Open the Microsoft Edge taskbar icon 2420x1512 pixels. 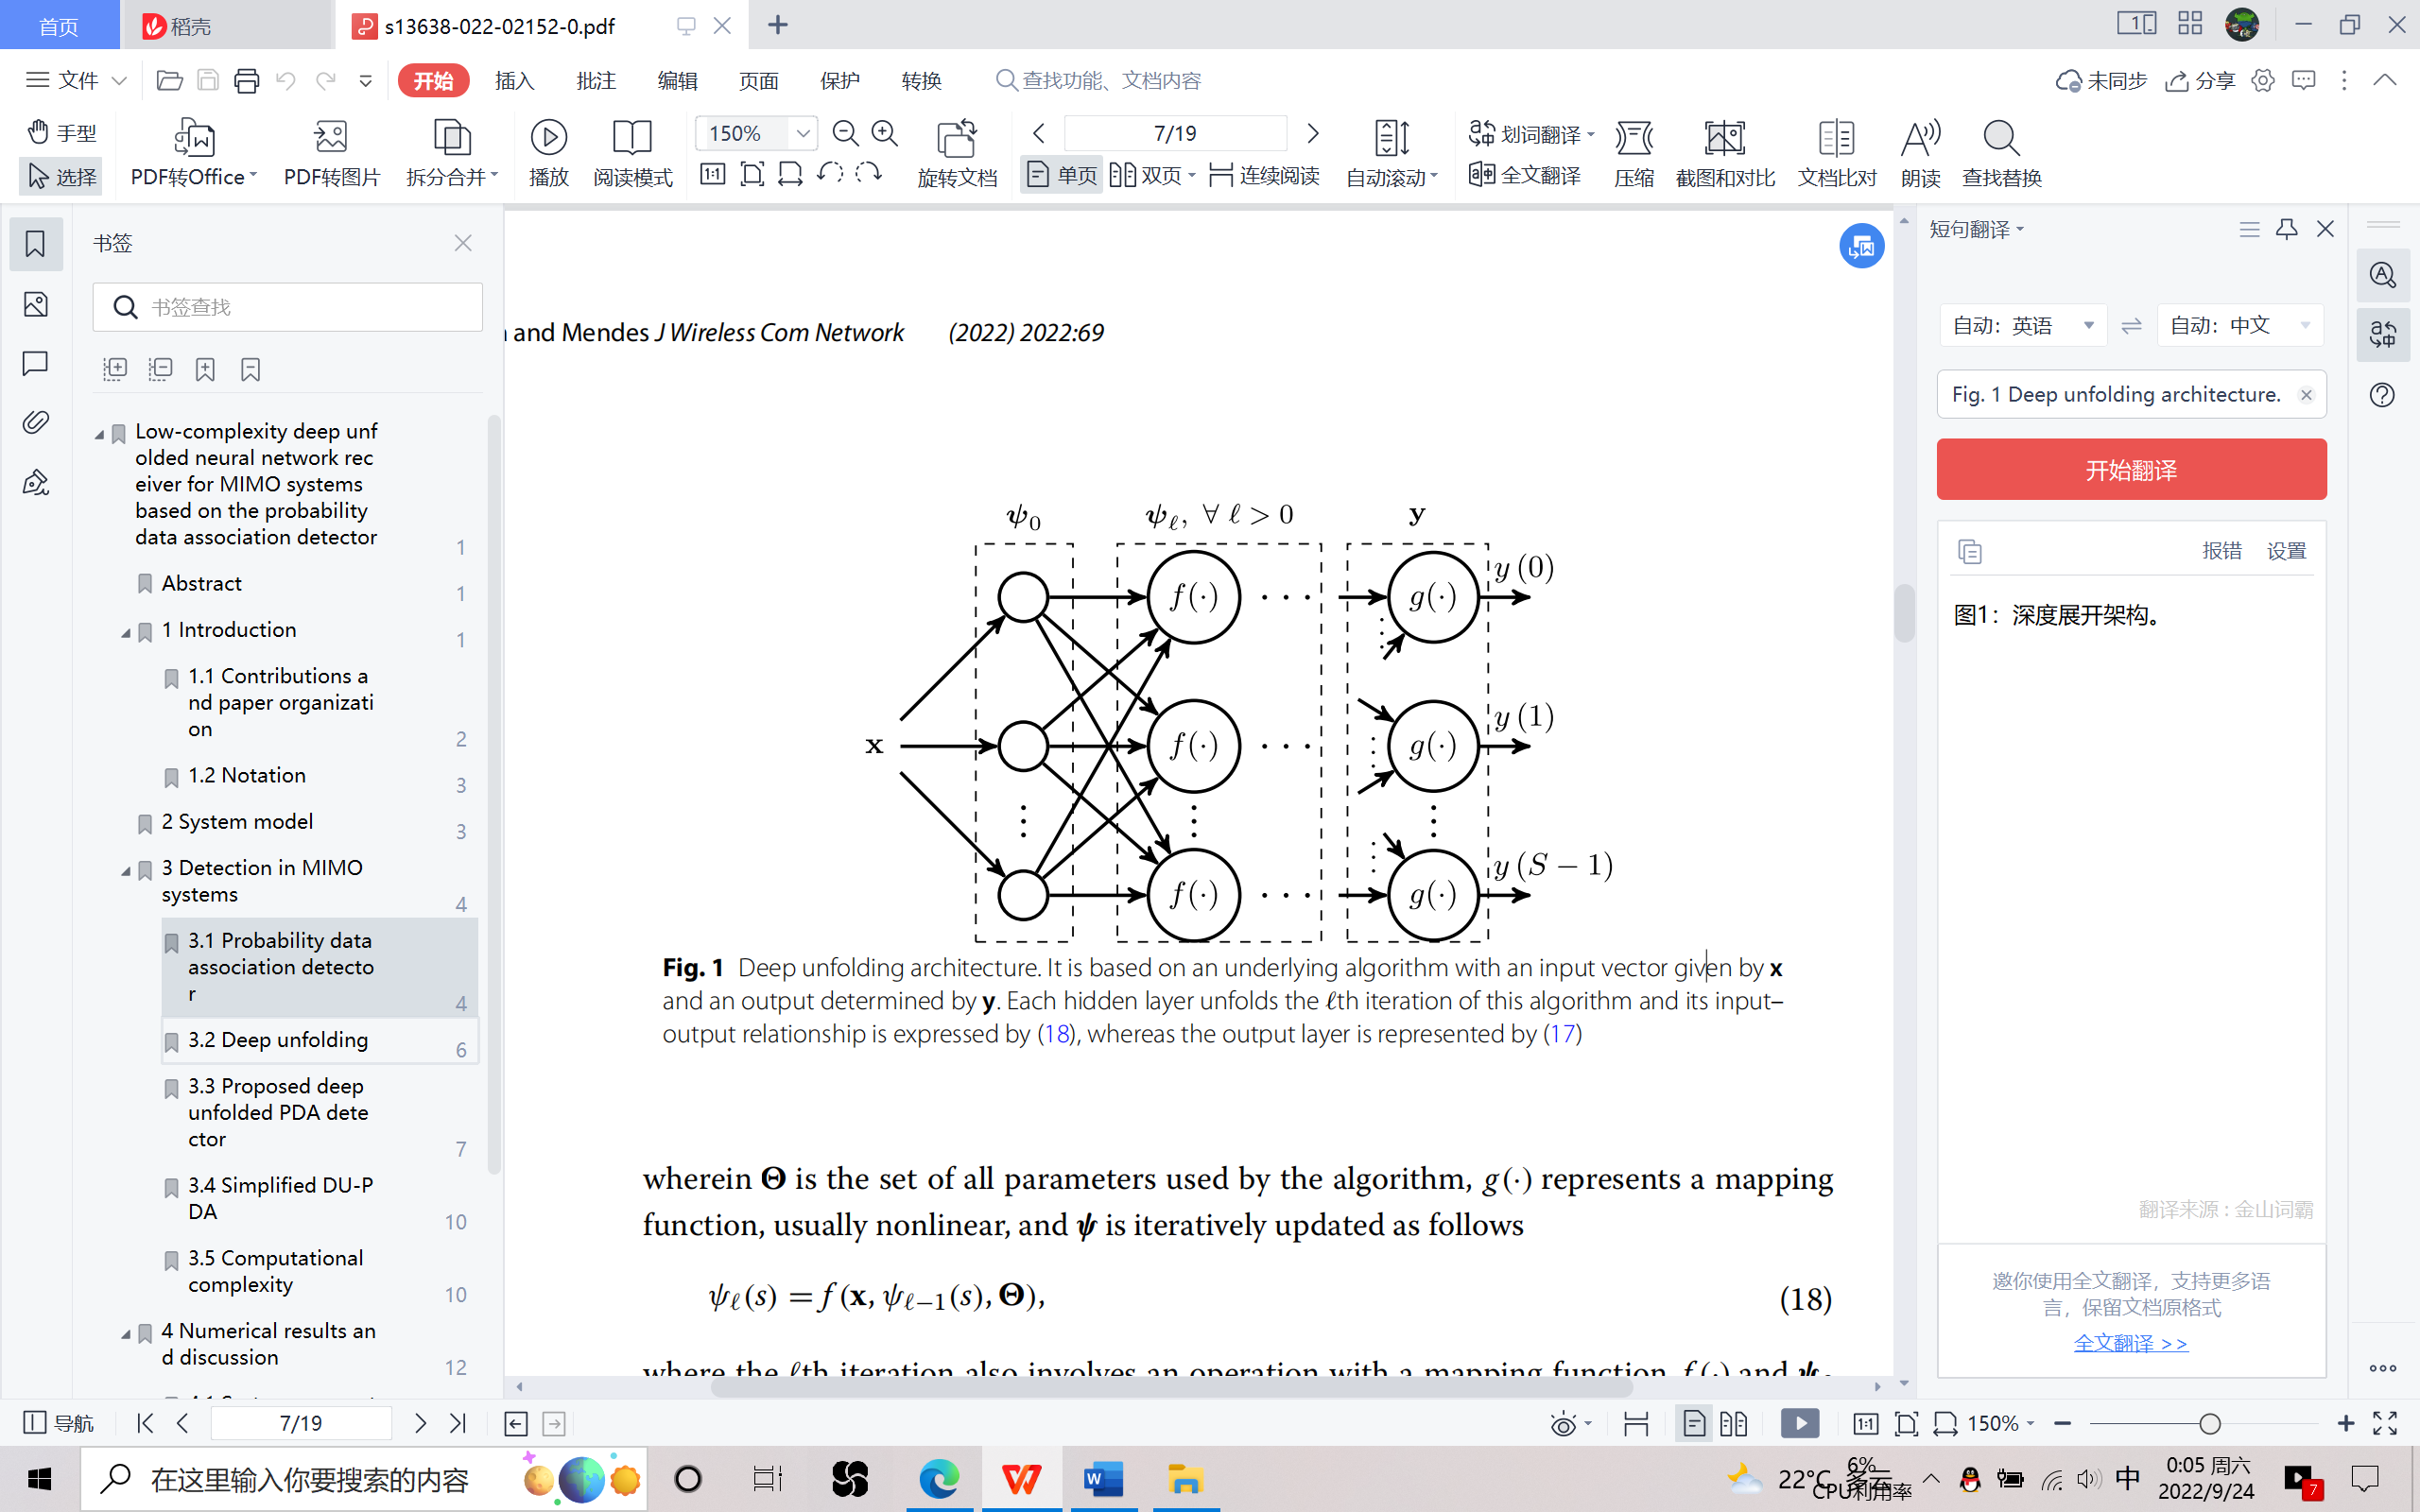pyautogui.click(x=938, y=1479)
